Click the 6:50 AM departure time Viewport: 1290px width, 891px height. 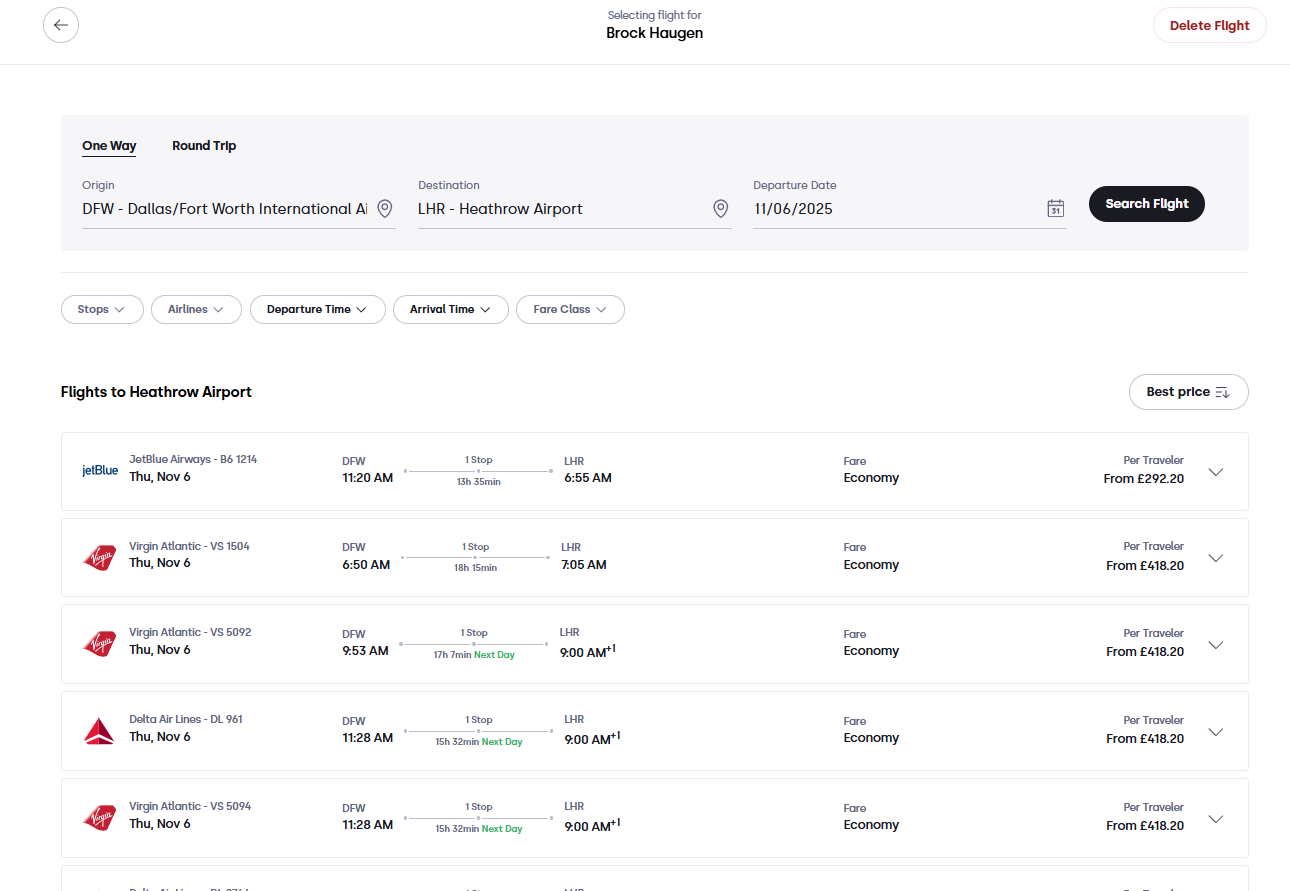pyautogui.click(x=366, y=565)
